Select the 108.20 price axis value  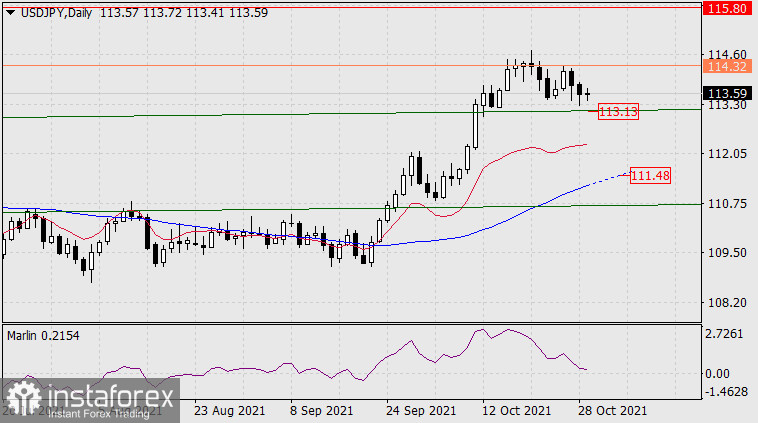click(x=725, y=302)
